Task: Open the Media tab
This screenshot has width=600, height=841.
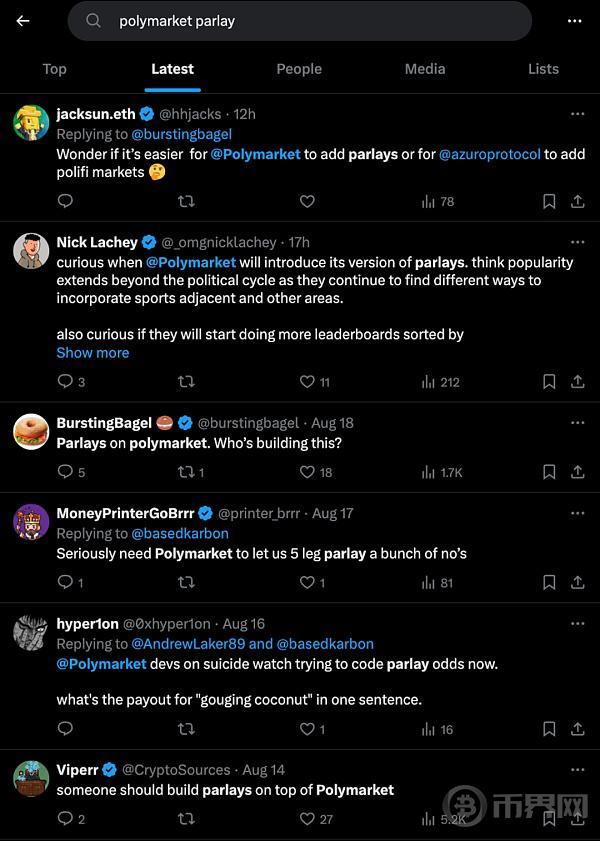Action: point(425,69)
